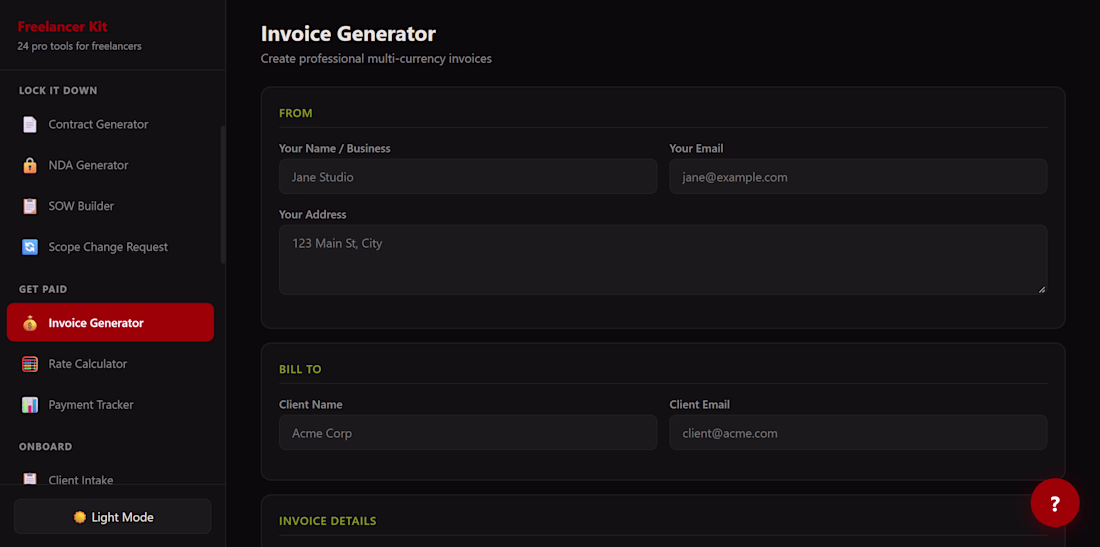1100x547 pixels.
Task: Click the Your Address text area
Action: coord(663,259)
